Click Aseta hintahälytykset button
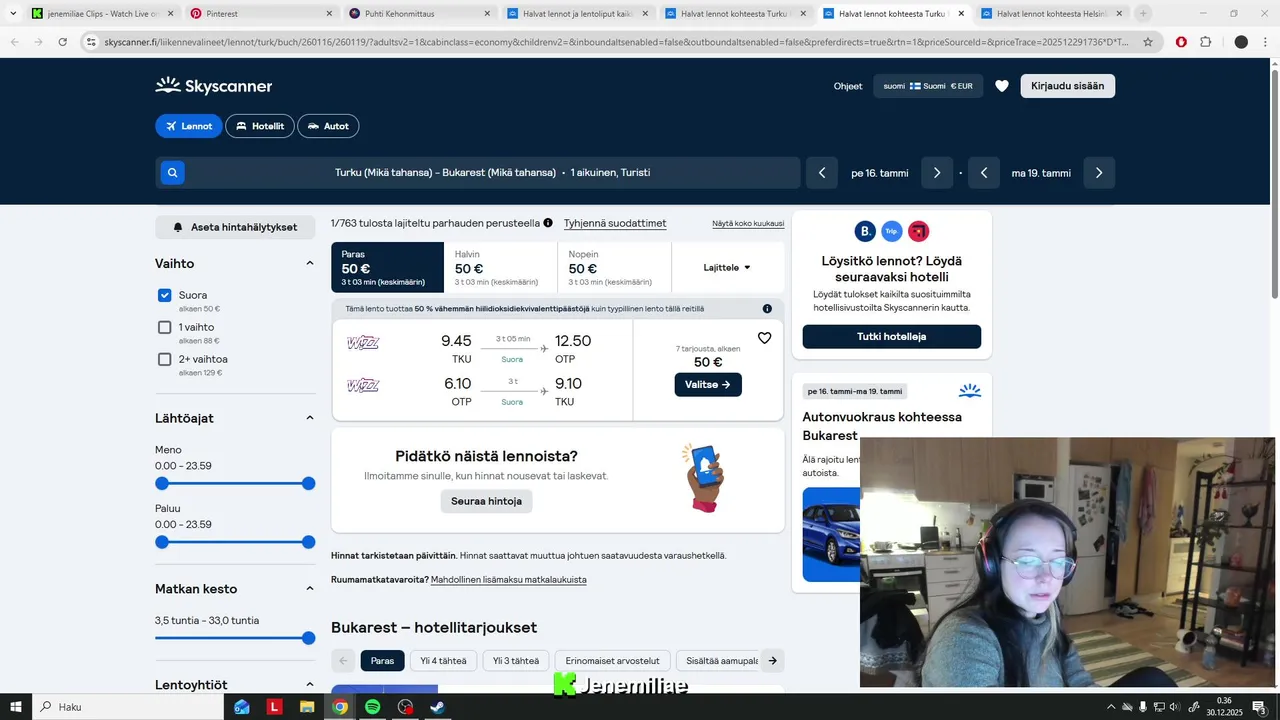This screenshot has width=1280, height=720. [235, 227]
